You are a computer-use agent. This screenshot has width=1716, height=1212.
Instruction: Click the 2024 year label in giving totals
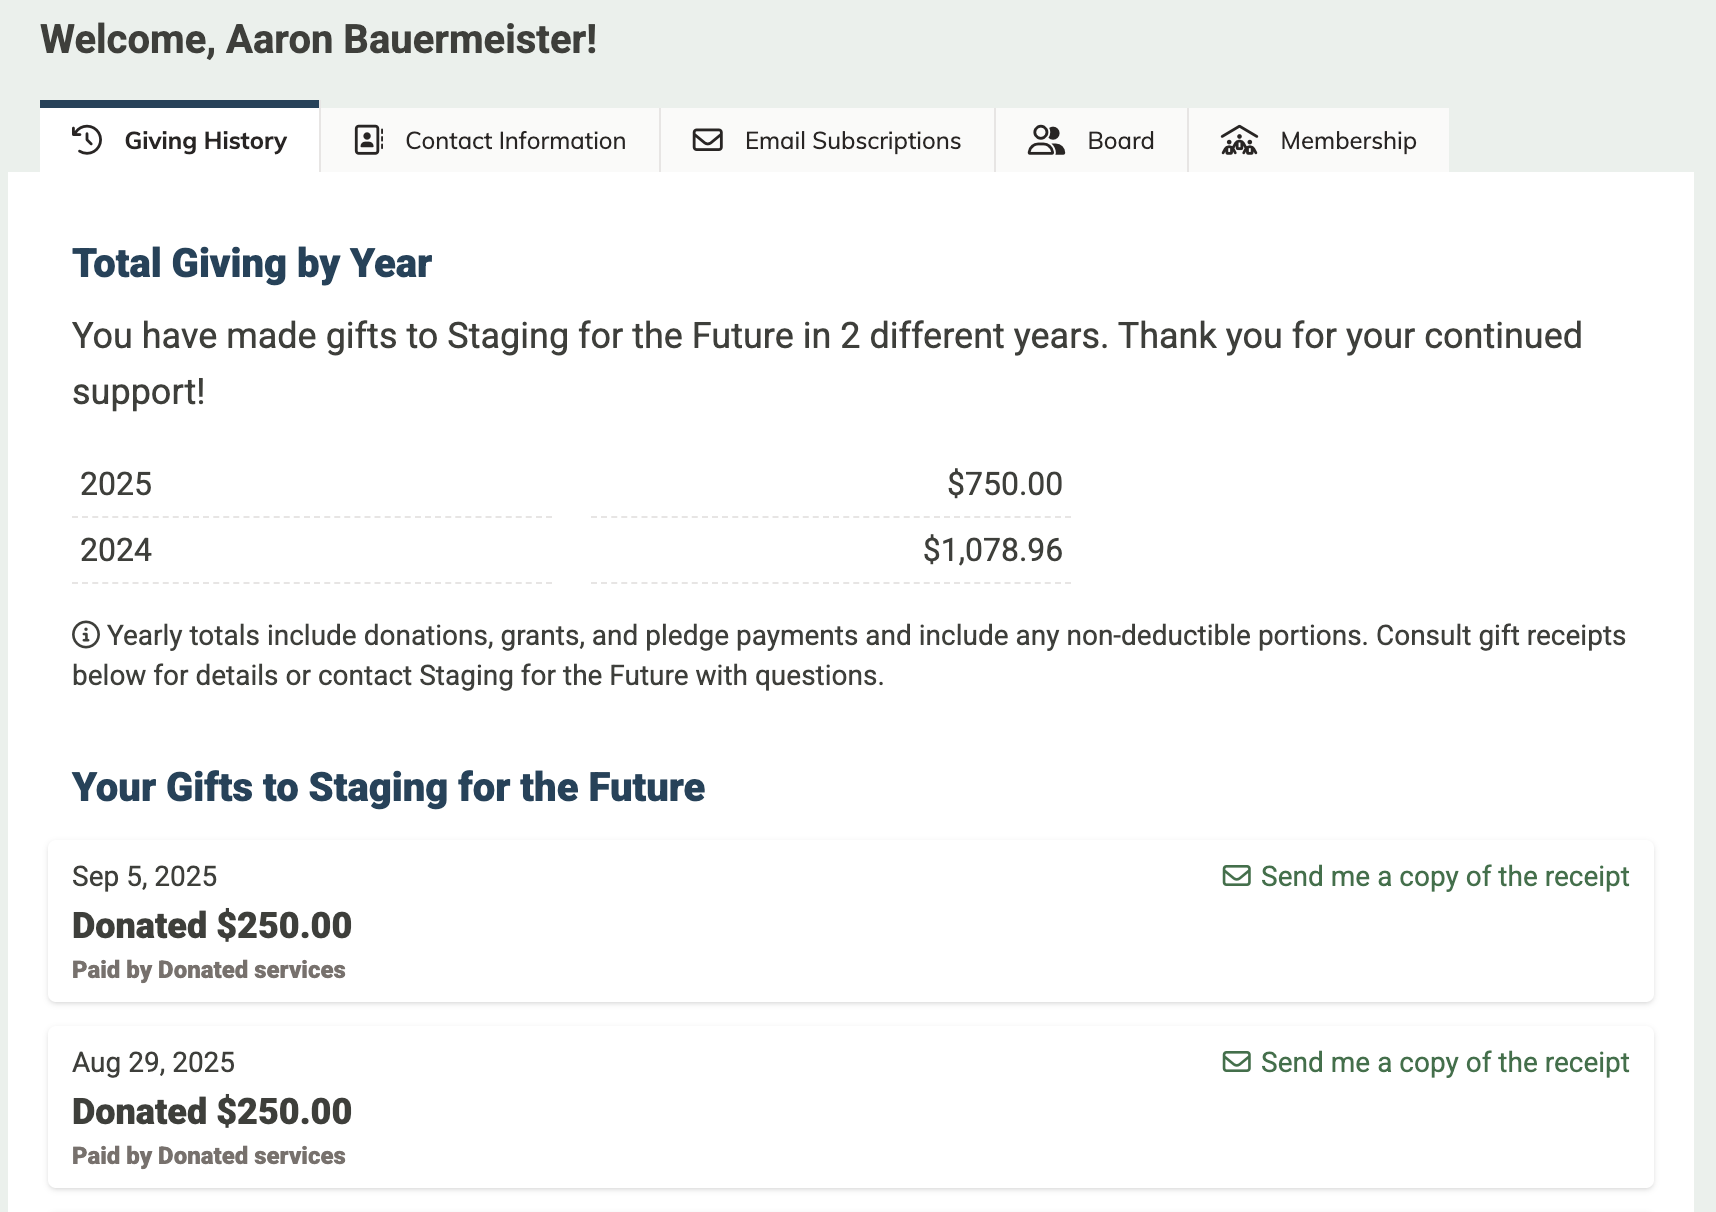click(x=116, y=550)
